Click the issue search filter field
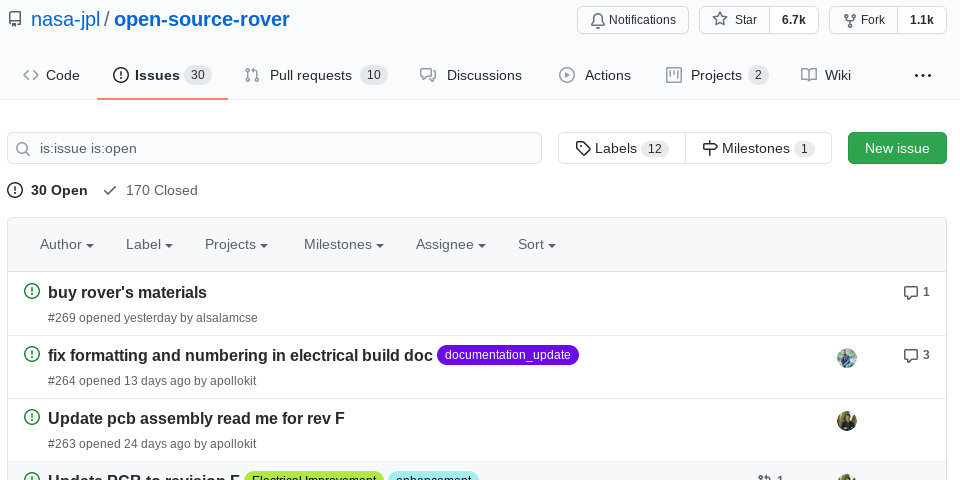This screenshot has width=960, height=480. pyautogui.click(x=274, y=148)
